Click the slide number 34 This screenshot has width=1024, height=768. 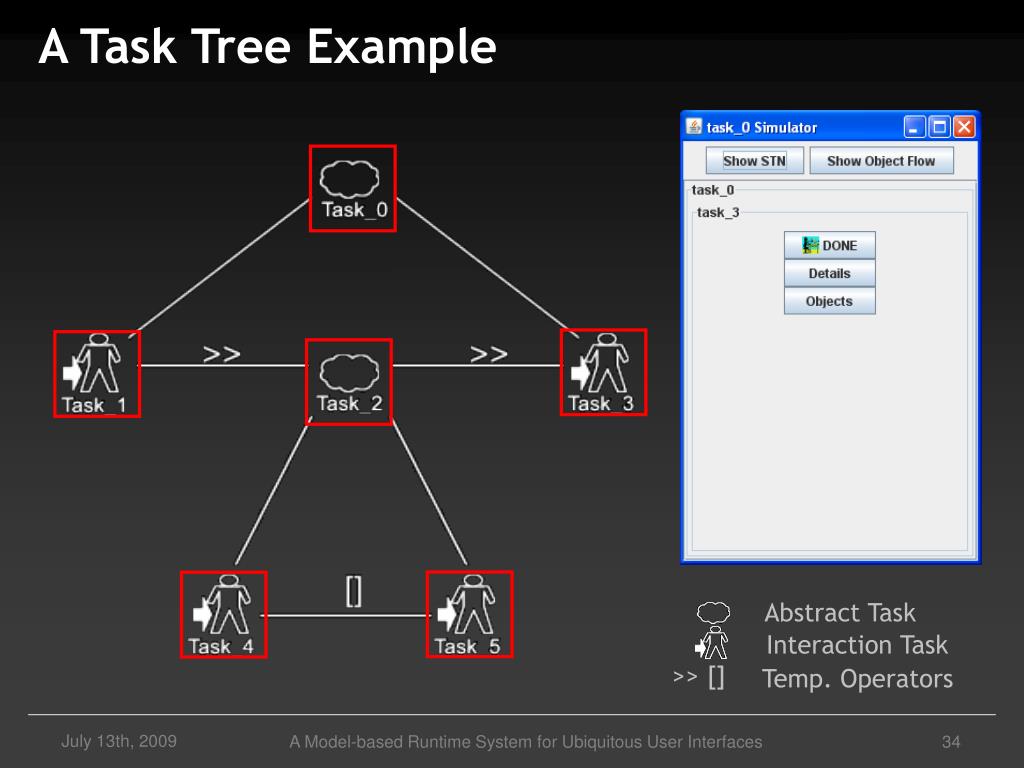[951, 742]
